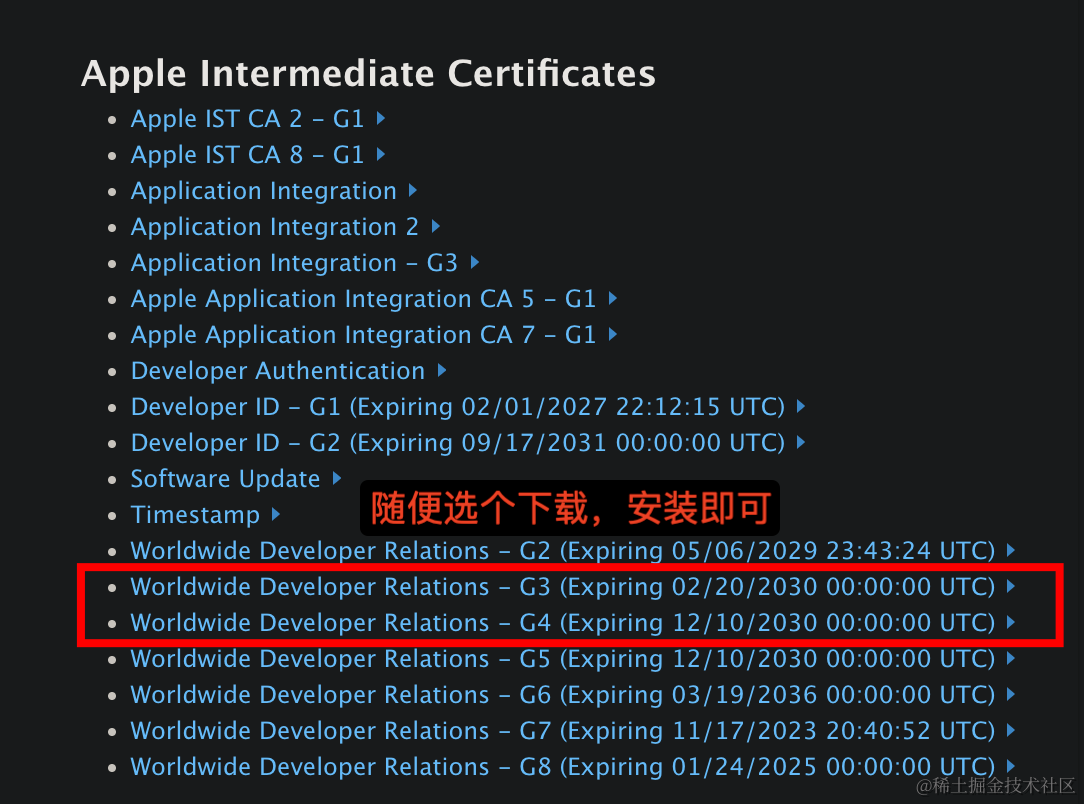The height and width of the screenshot is (804, 1084).
Task: Download Worldwide Developer Relations – G6 certificate
Action: coord(563,694)
